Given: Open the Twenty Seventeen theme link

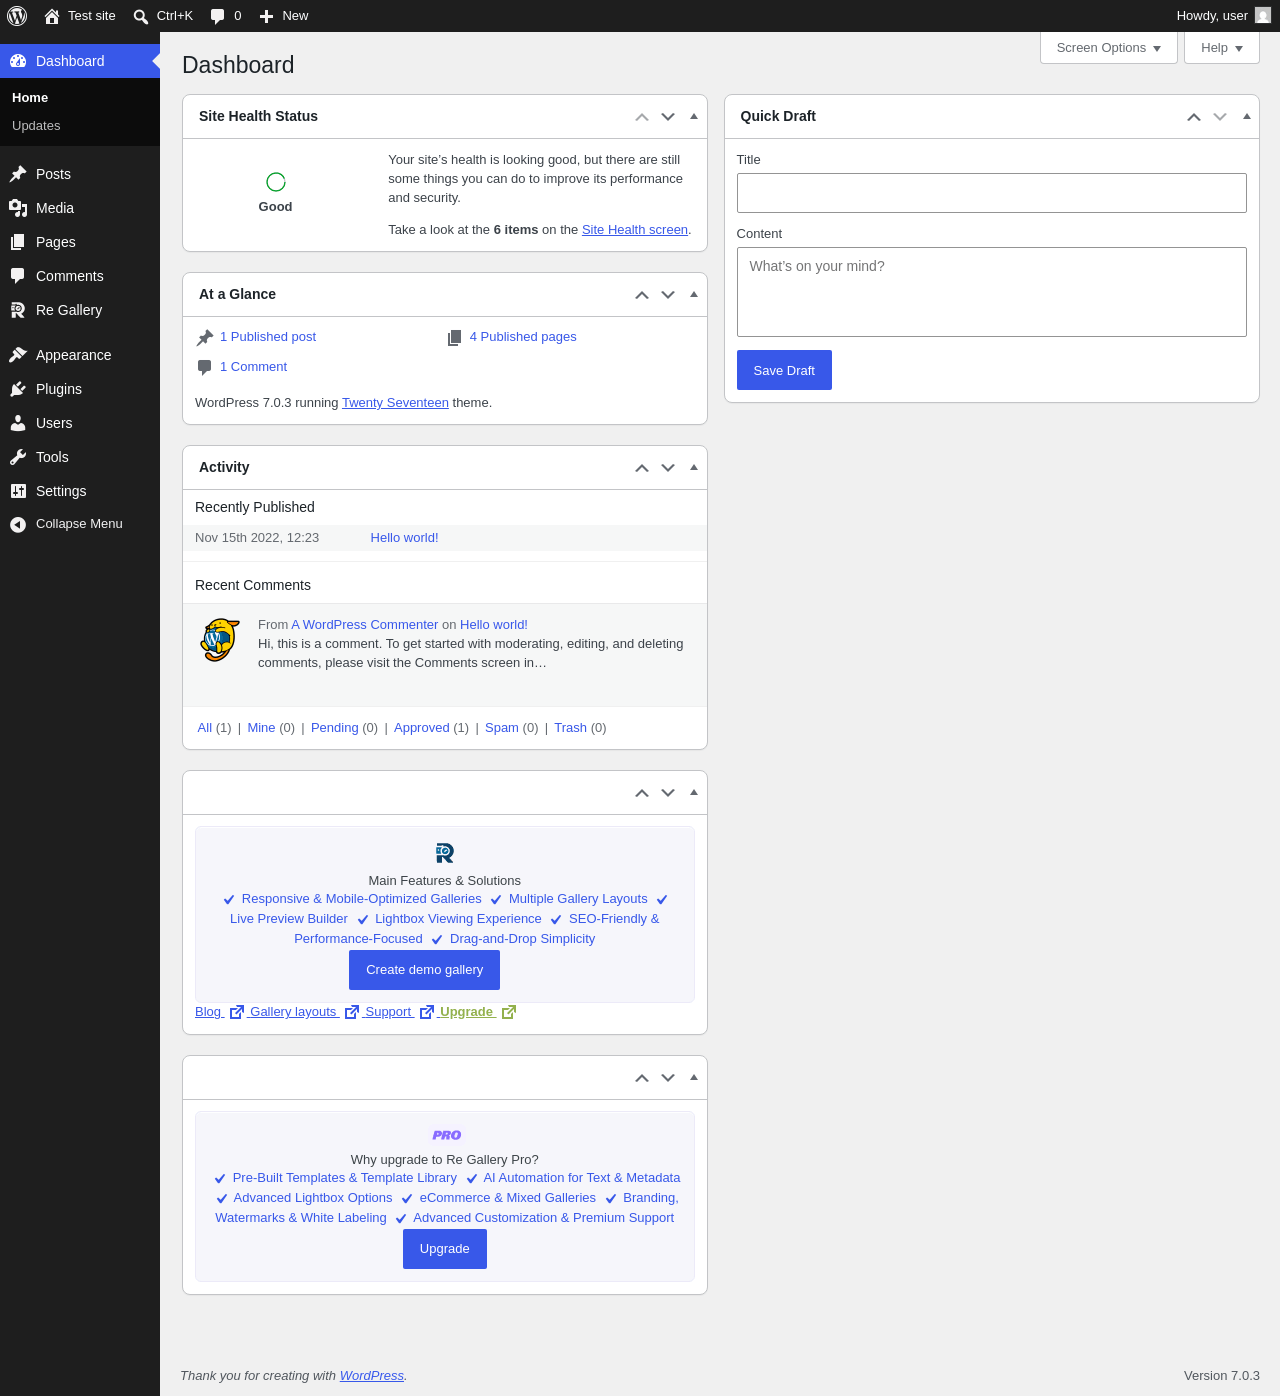Looking at the screenshot, I should coord(395,403).
